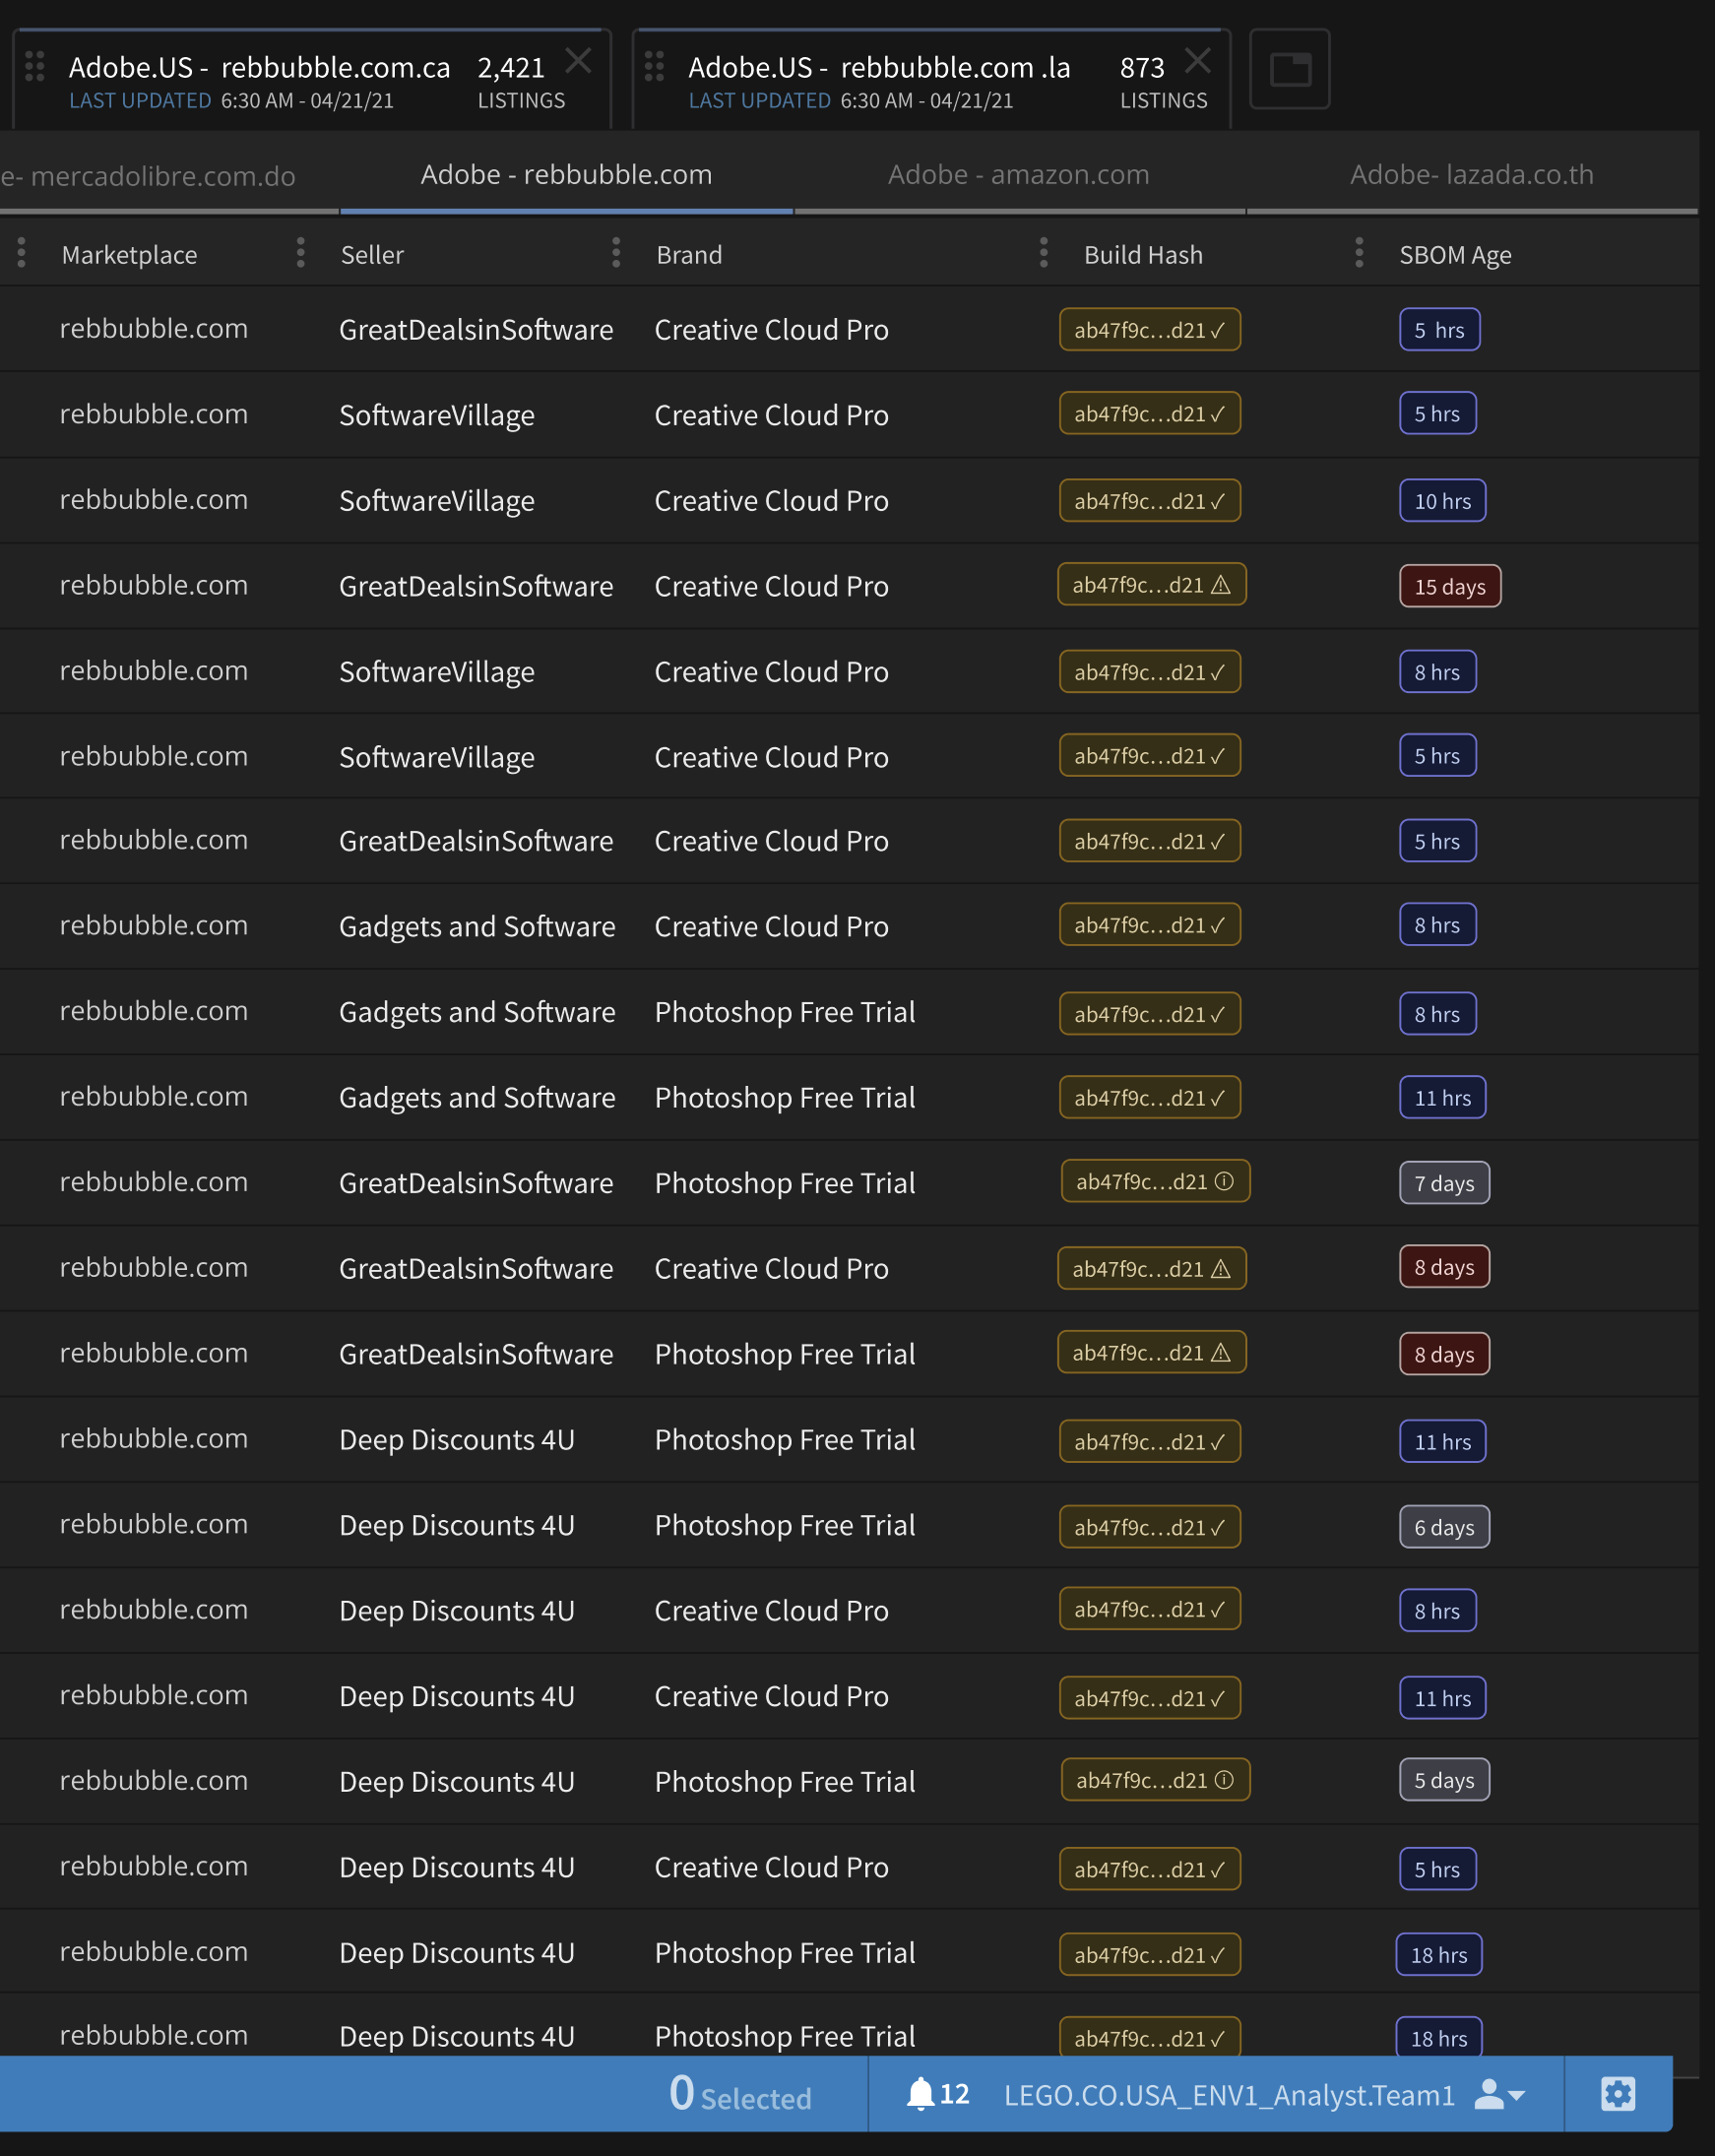Close the rebbubble.com.ca listing card
This screenshot has width=1715, height=2156.
[578, 61]
